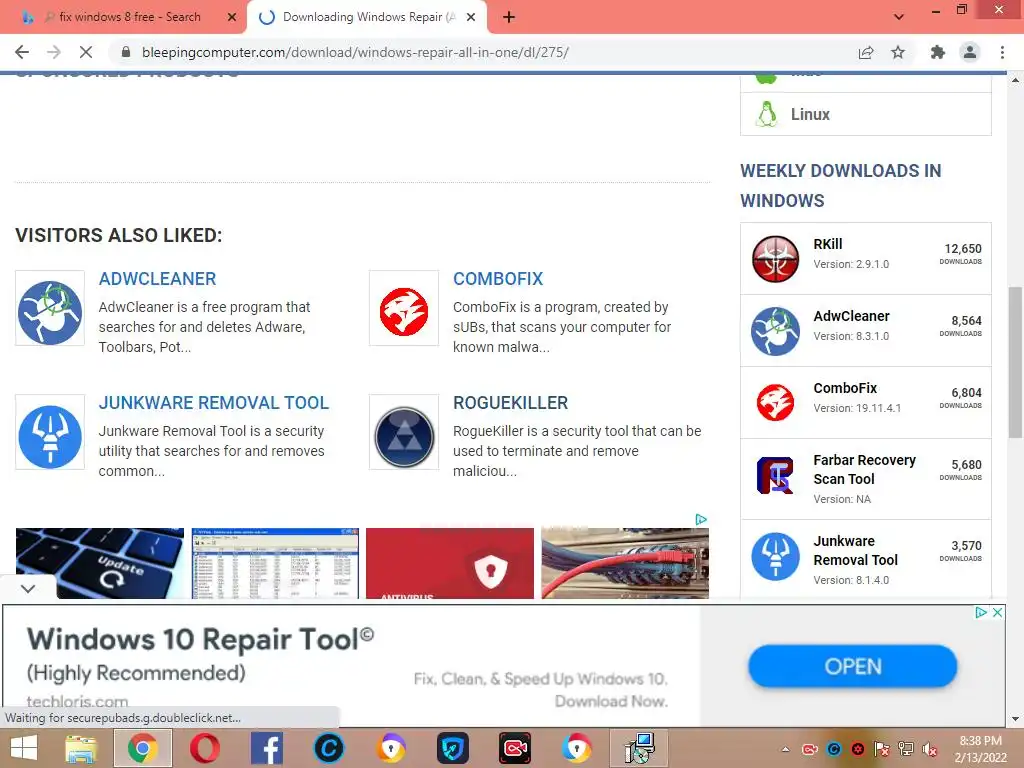This screenshot has width=1024, height=768.
Task: Click the muted volume tray icon
Action: 929,749
